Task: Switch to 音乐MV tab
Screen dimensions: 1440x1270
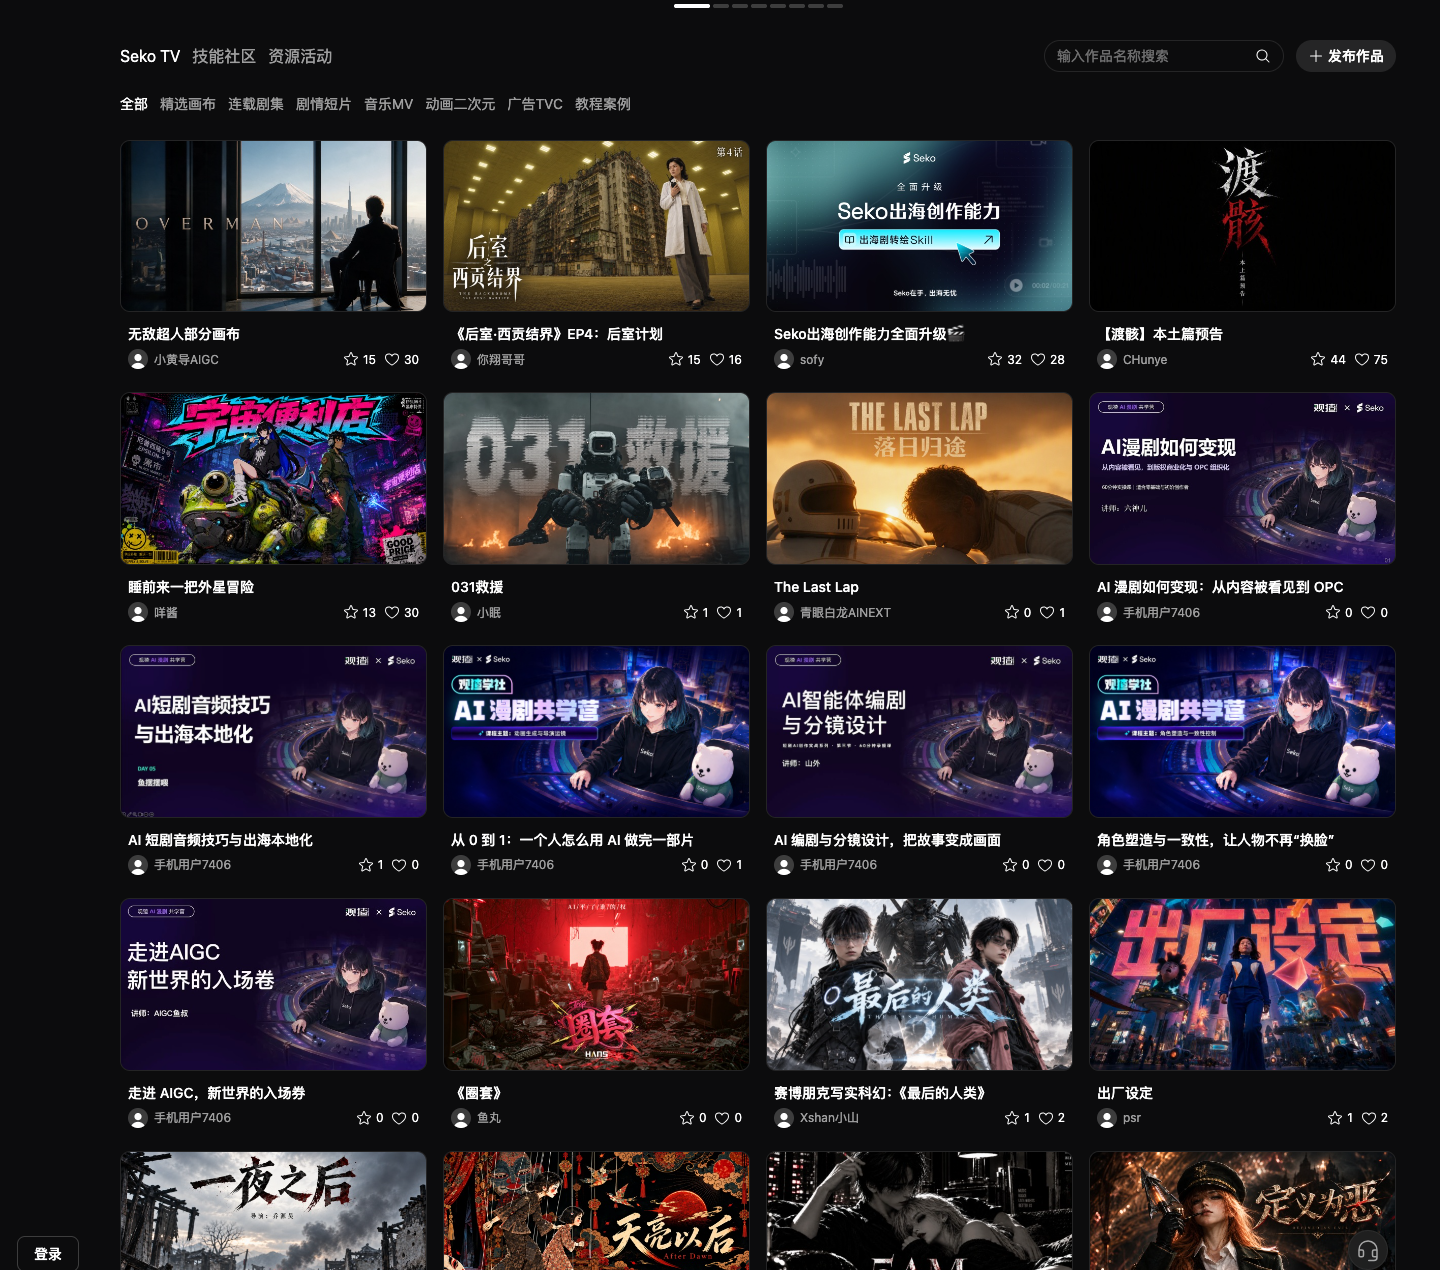Action: tap(388, 104)
